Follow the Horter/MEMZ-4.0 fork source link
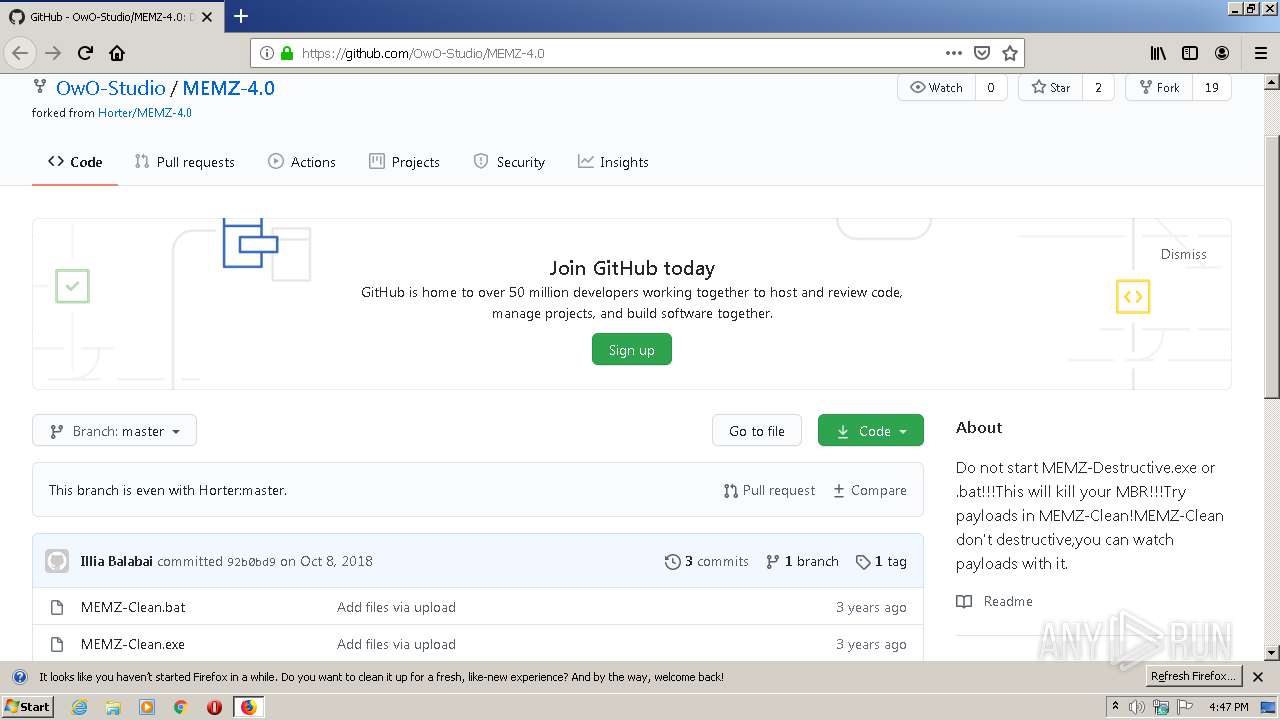This screenshot has width=1280, height=720. coord(145,113)
